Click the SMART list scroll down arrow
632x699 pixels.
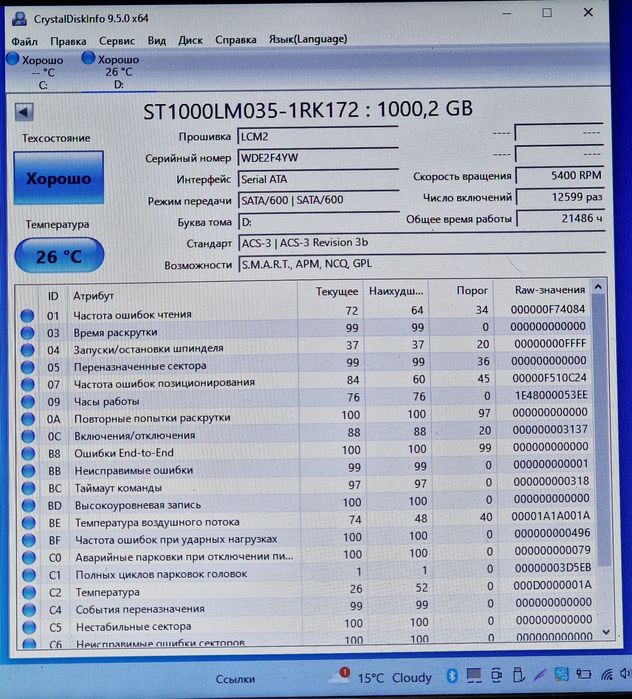tap(606, 632)
